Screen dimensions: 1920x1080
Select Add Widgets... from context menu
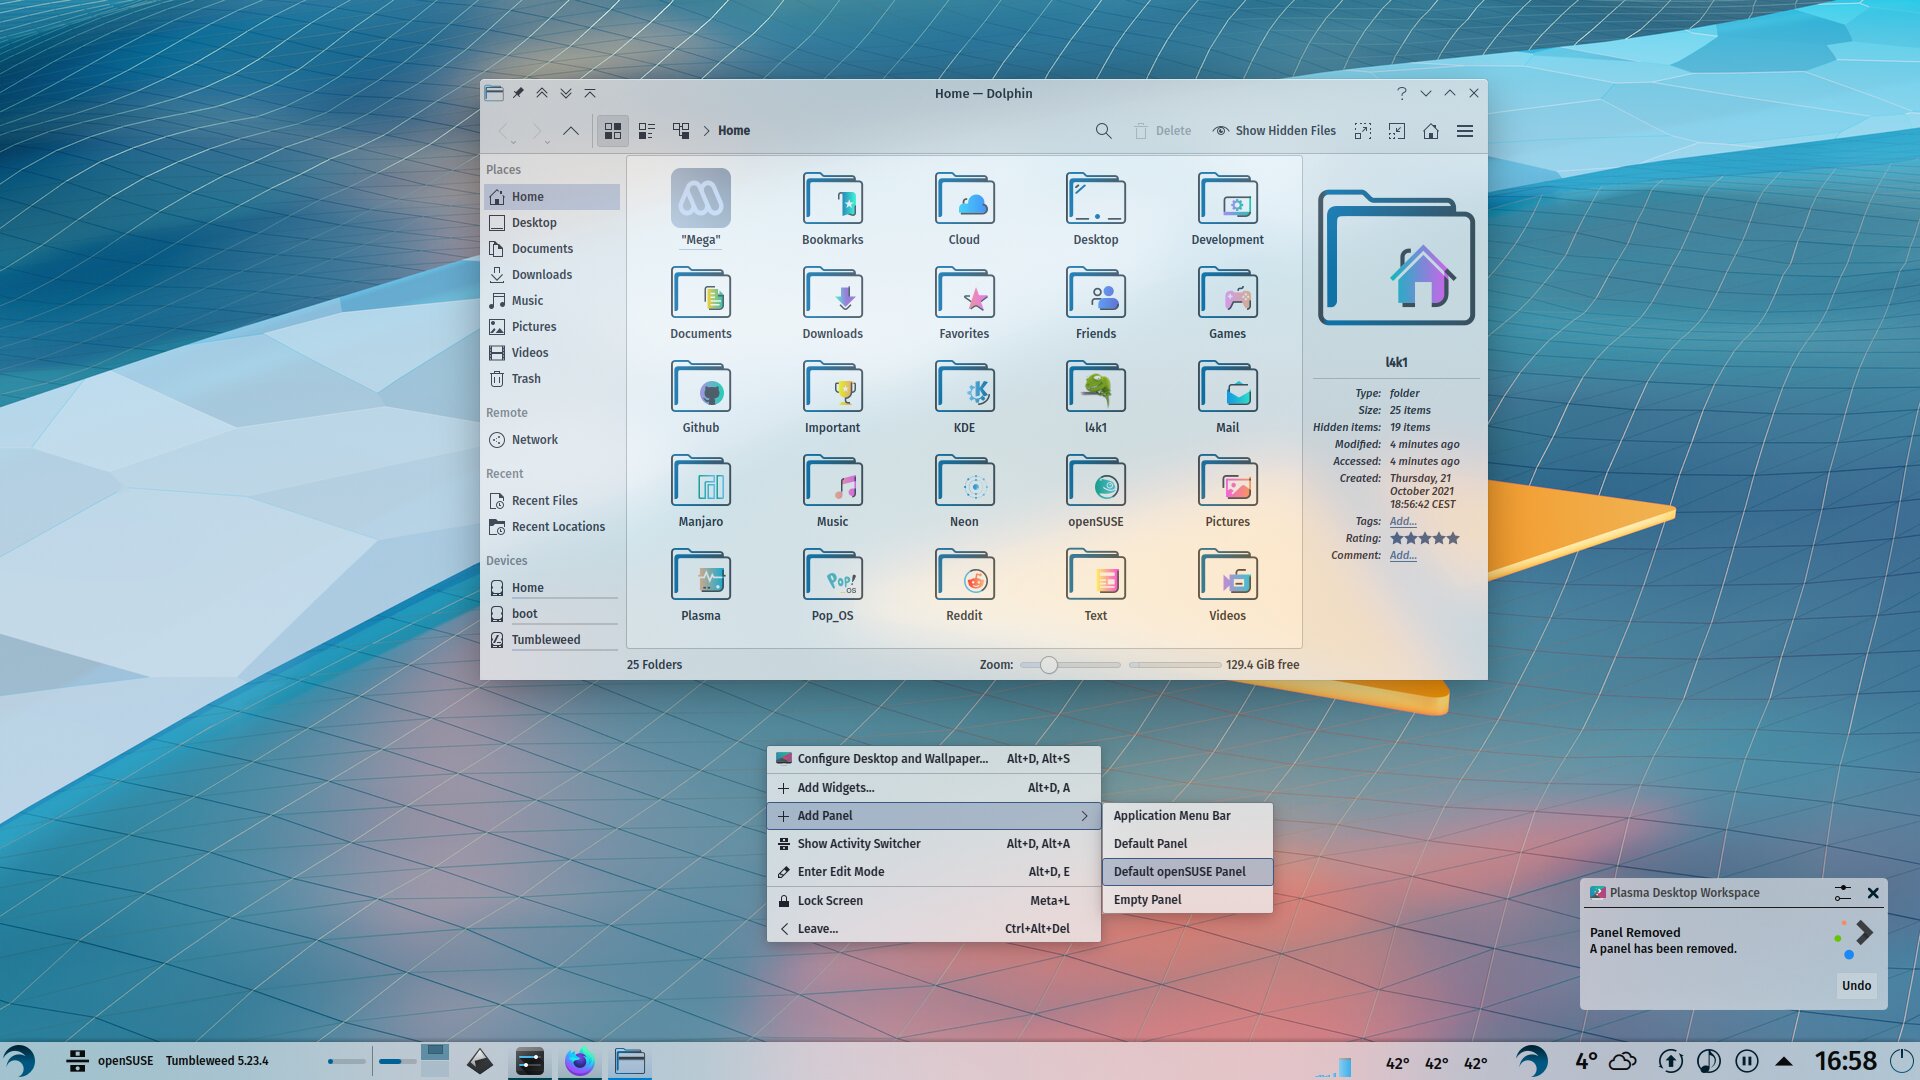(933, 788)
